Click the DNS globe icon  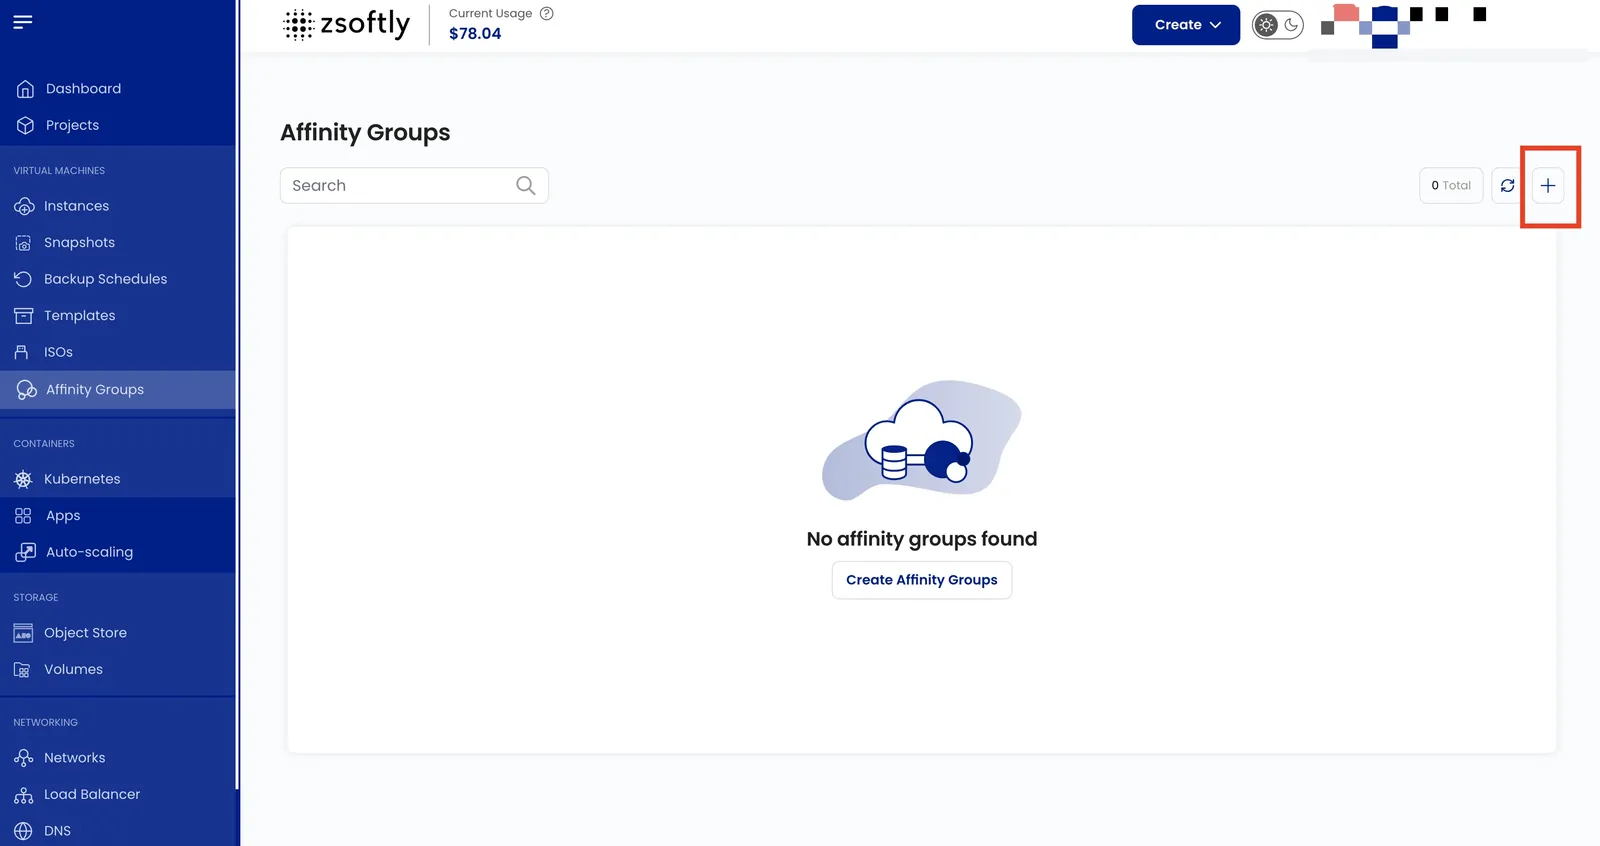(23, 831)
